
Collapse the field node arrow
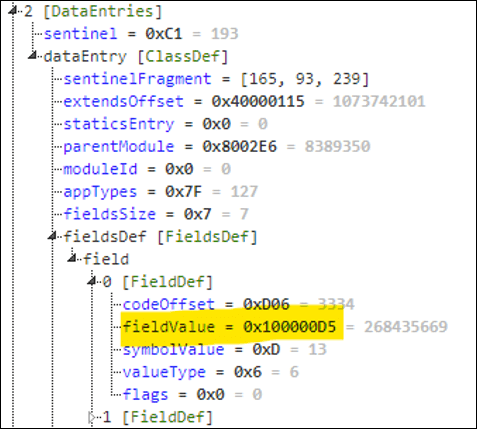(x=72, y=258)
